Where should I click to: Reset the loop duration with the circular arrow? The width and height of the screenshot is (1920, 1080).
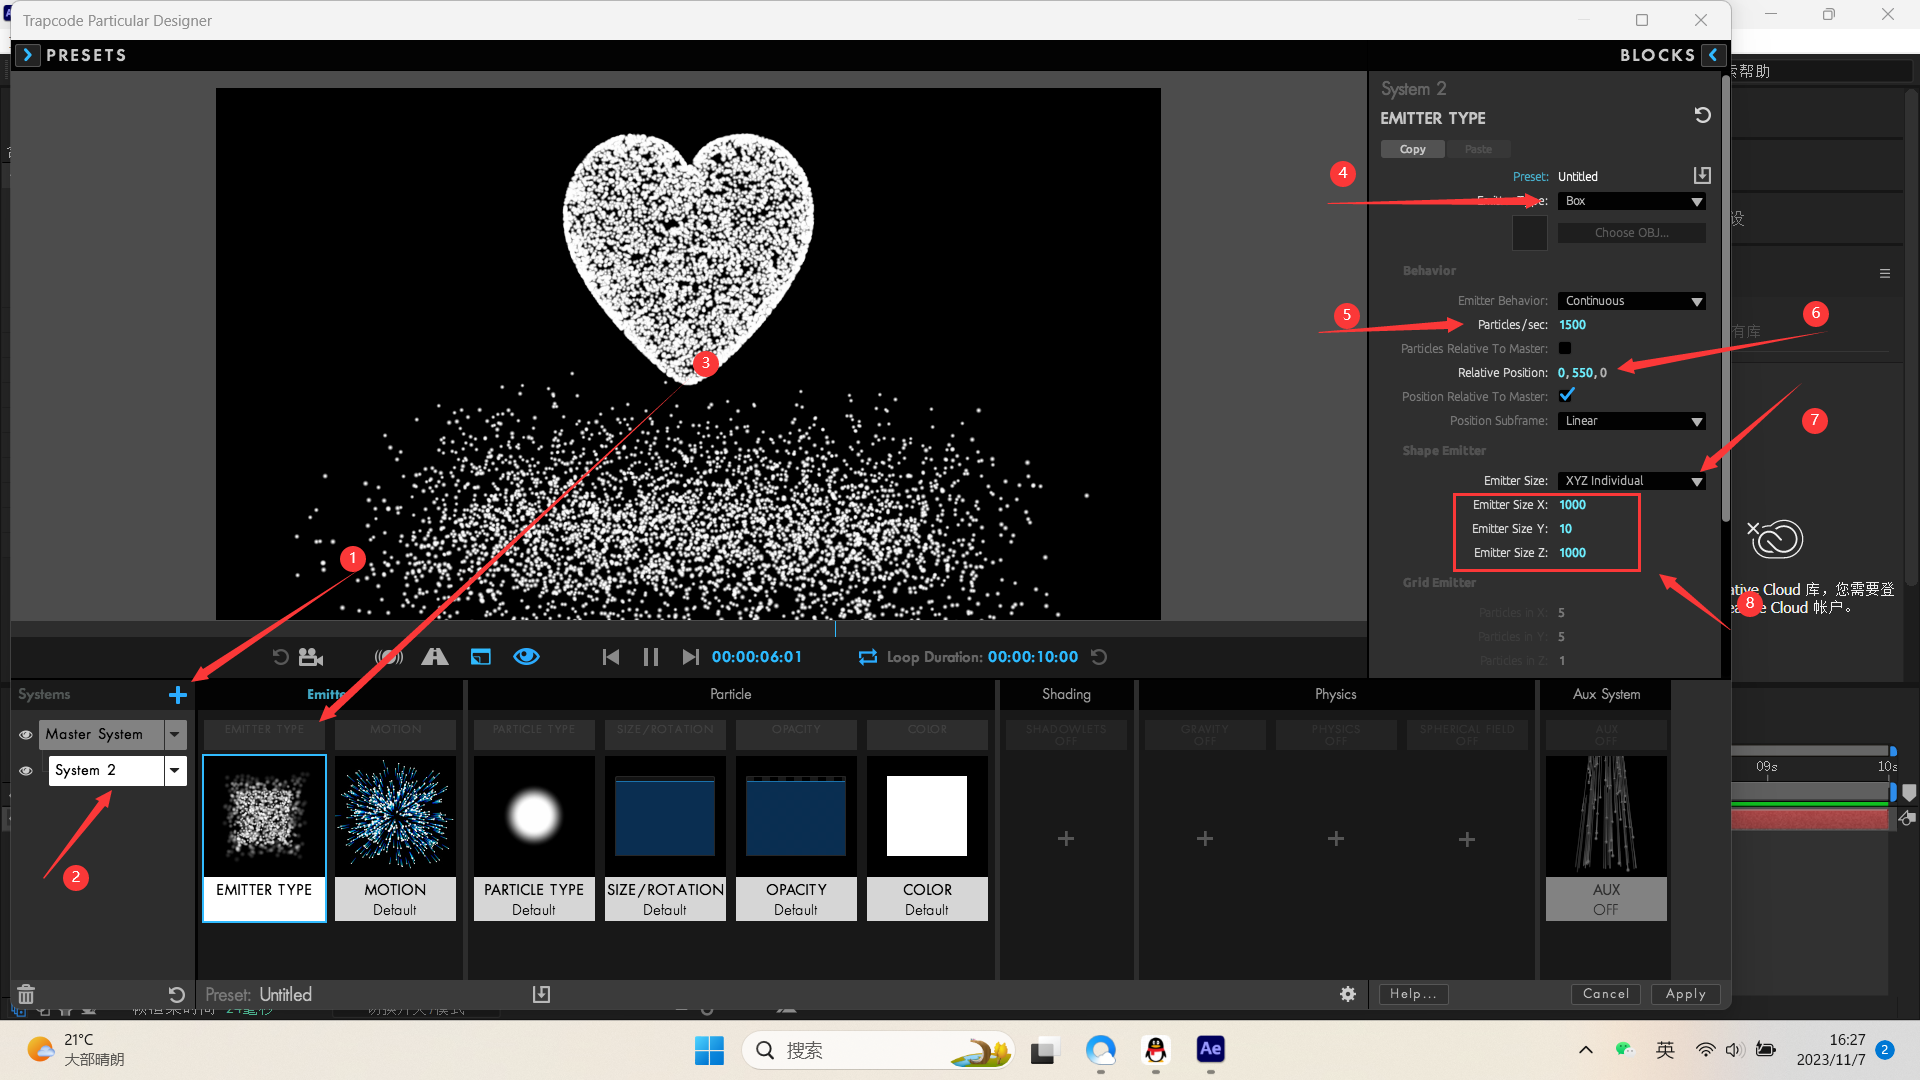(1099, 657)
